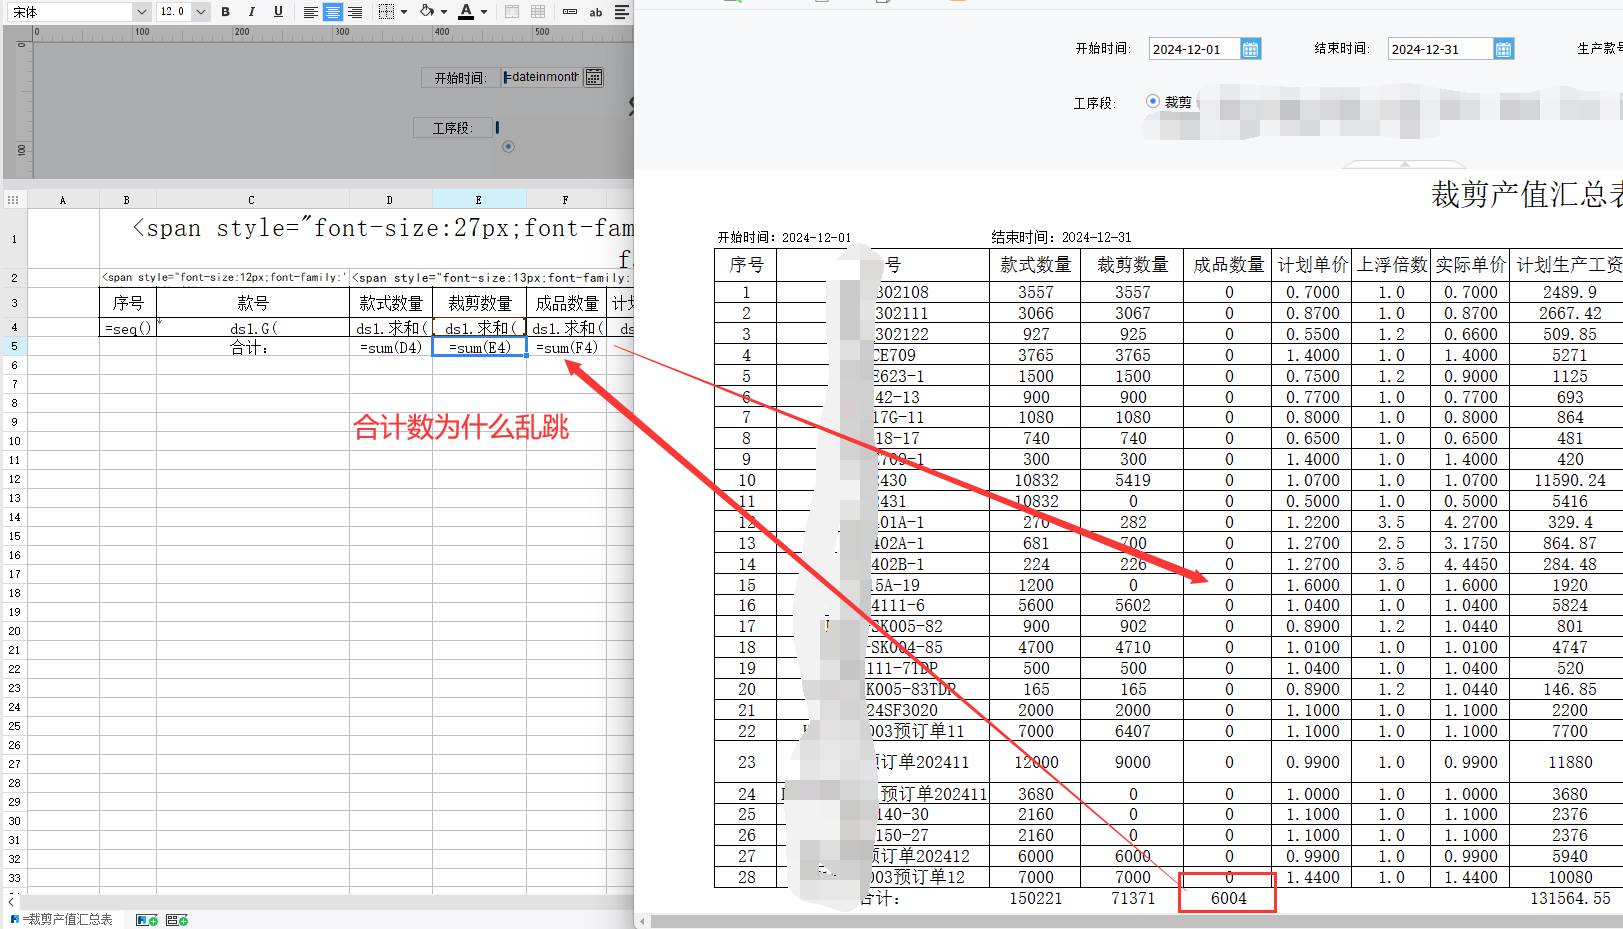This screenshot has height=929, width=1623.
Task: Expand the font size 12.0 dropdown
Action: (x=200, y=12)
